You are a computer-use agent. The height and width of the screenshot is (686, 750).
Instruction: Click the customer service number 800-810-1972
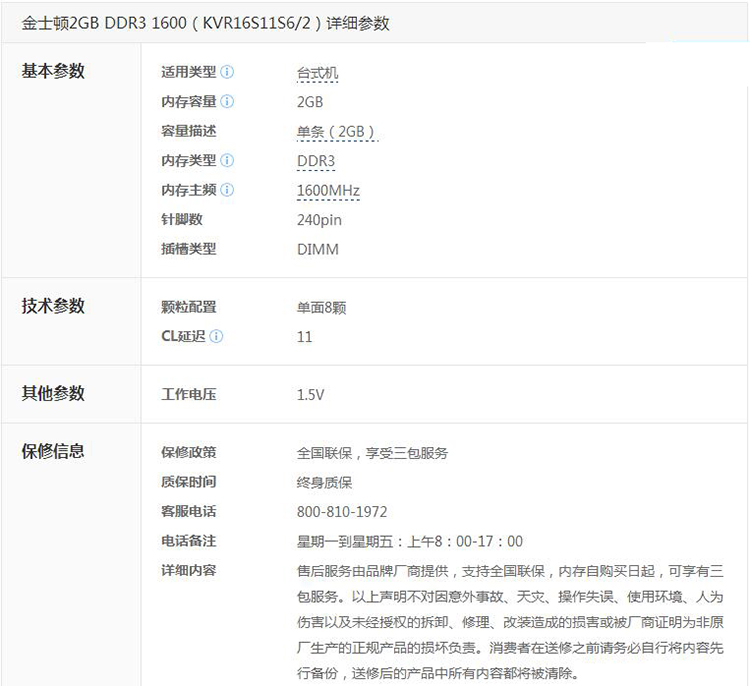click(x=342, y=511)
